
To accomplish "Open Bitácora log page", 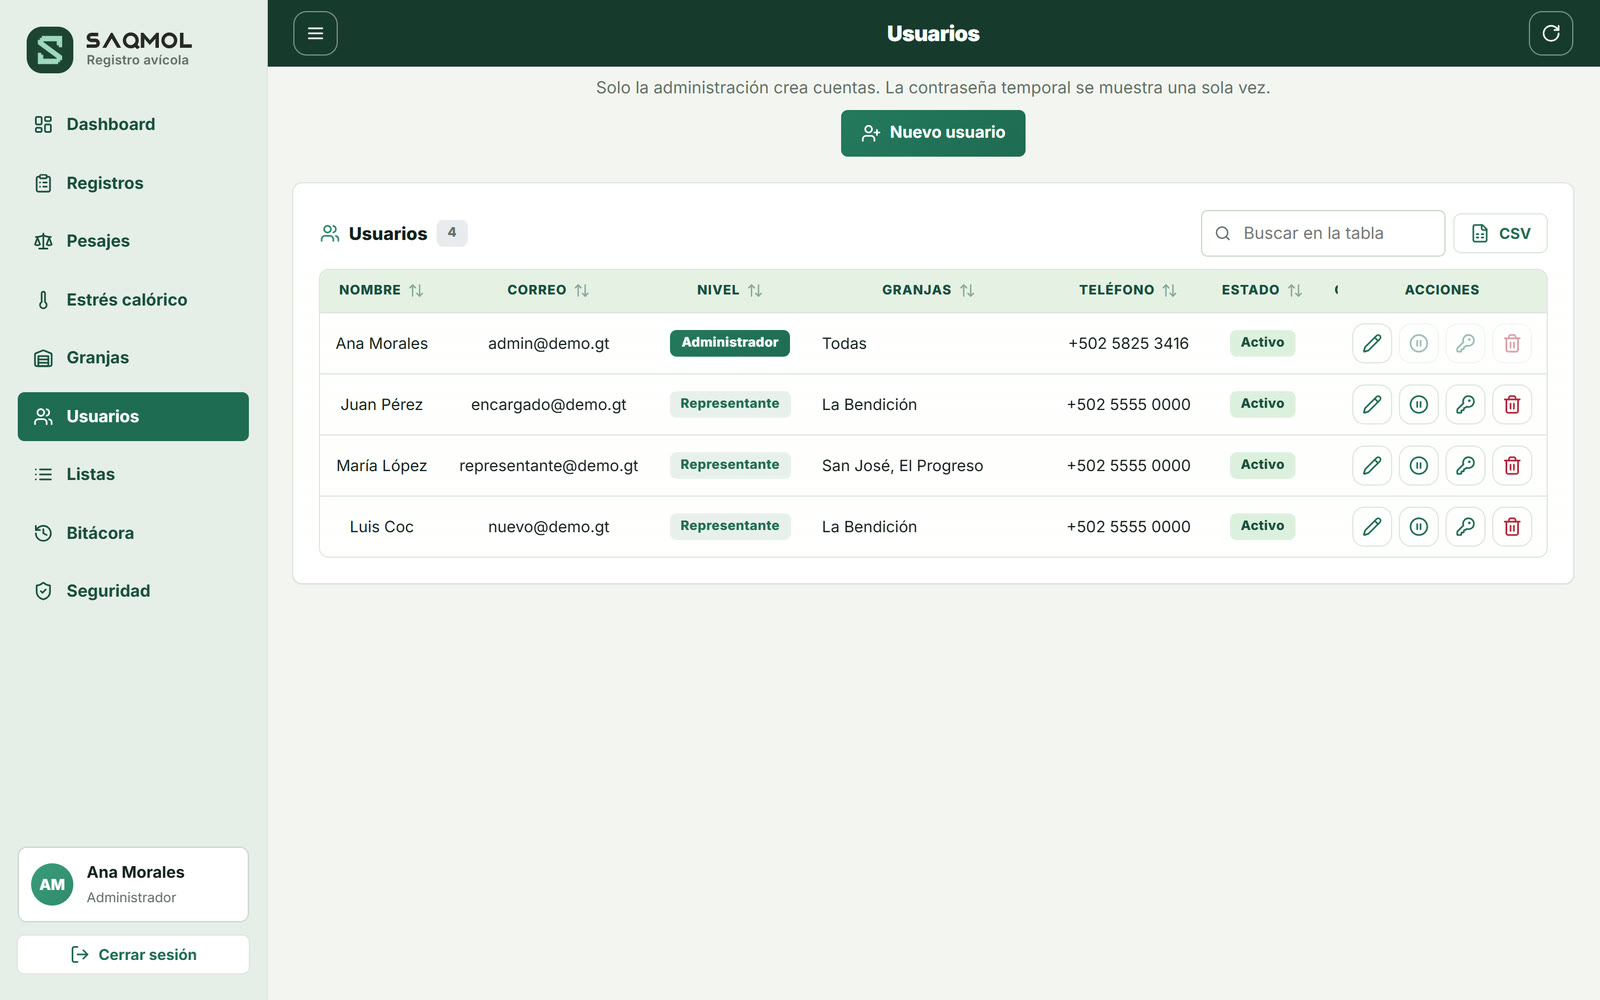I will point(133,533).
